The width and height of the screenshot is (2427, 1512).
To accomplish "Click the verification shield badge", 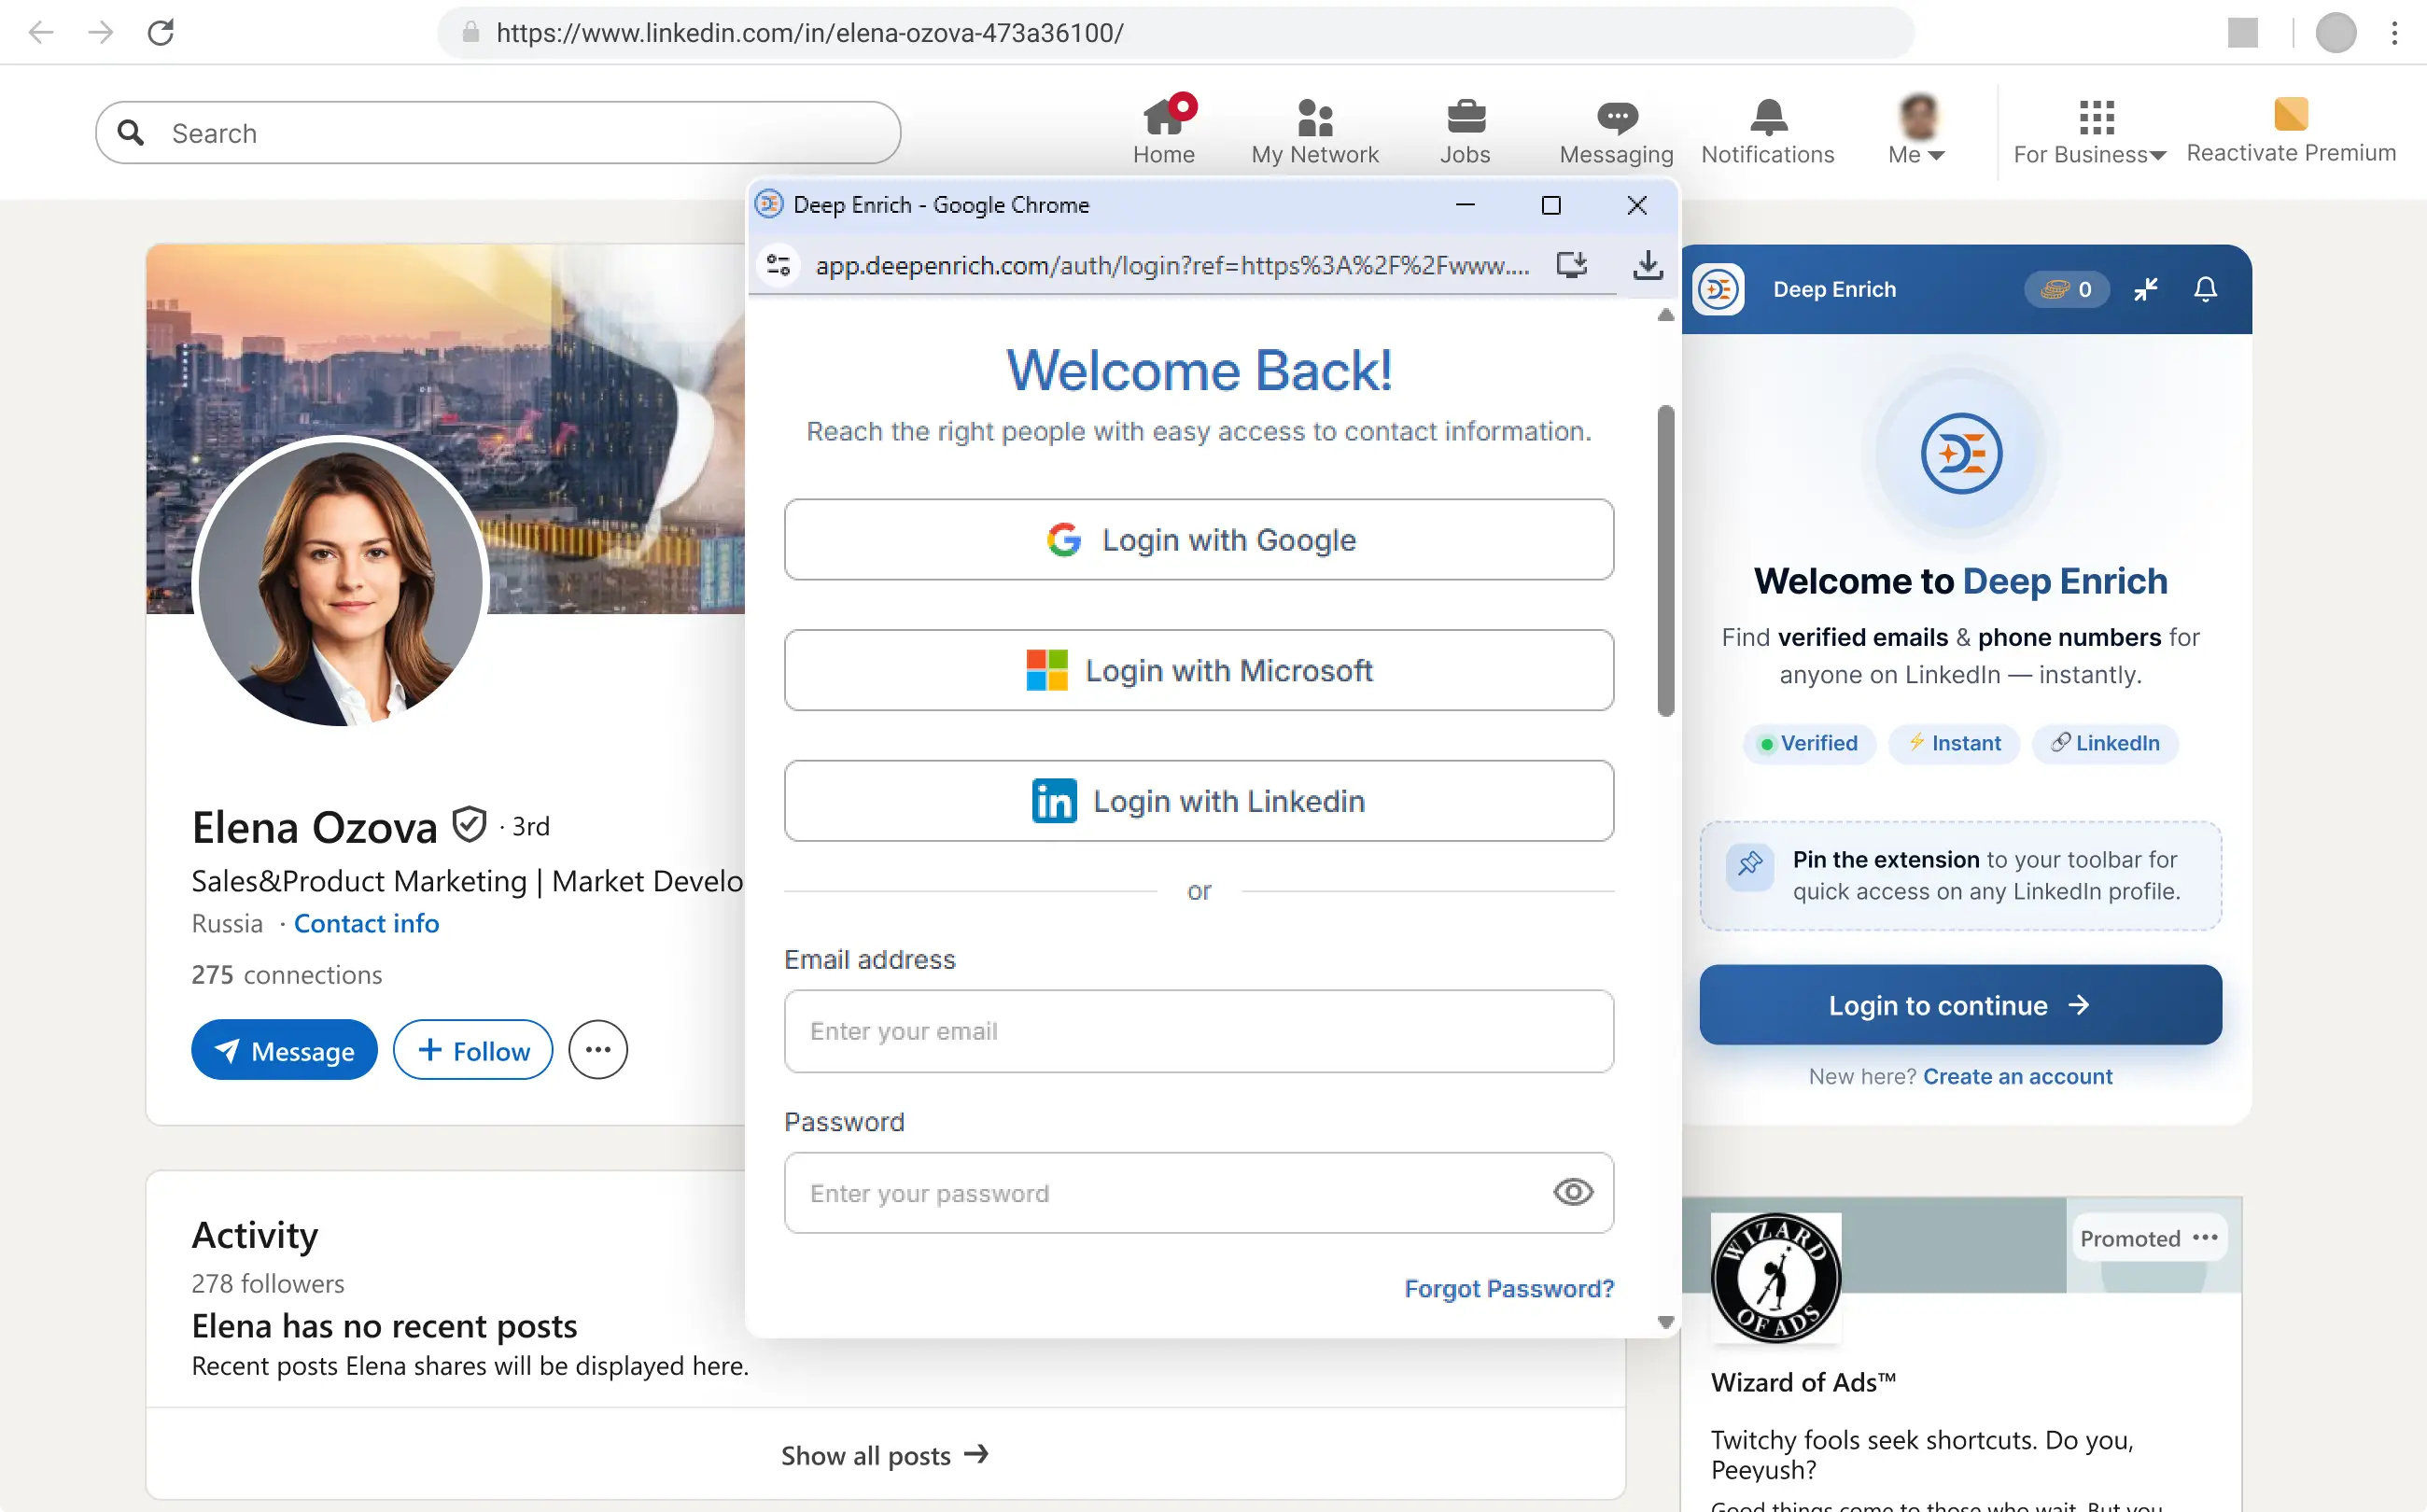I will (468, 825).
